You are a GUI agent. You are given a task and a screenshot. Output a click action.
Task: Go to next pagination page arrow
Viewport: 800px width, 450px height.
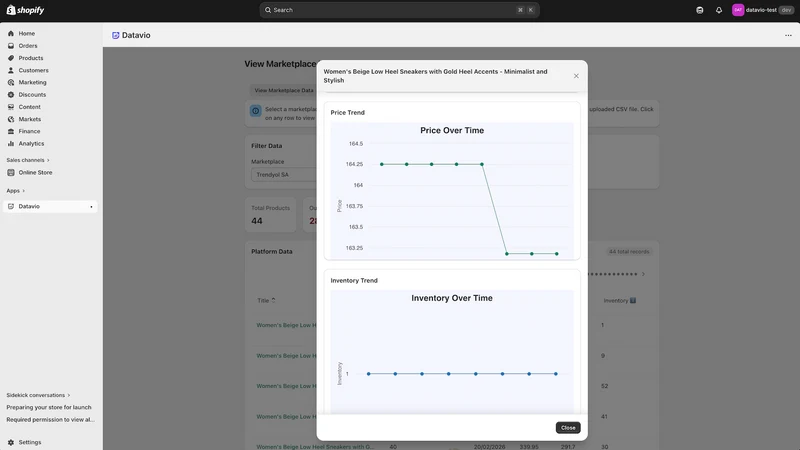643,274
